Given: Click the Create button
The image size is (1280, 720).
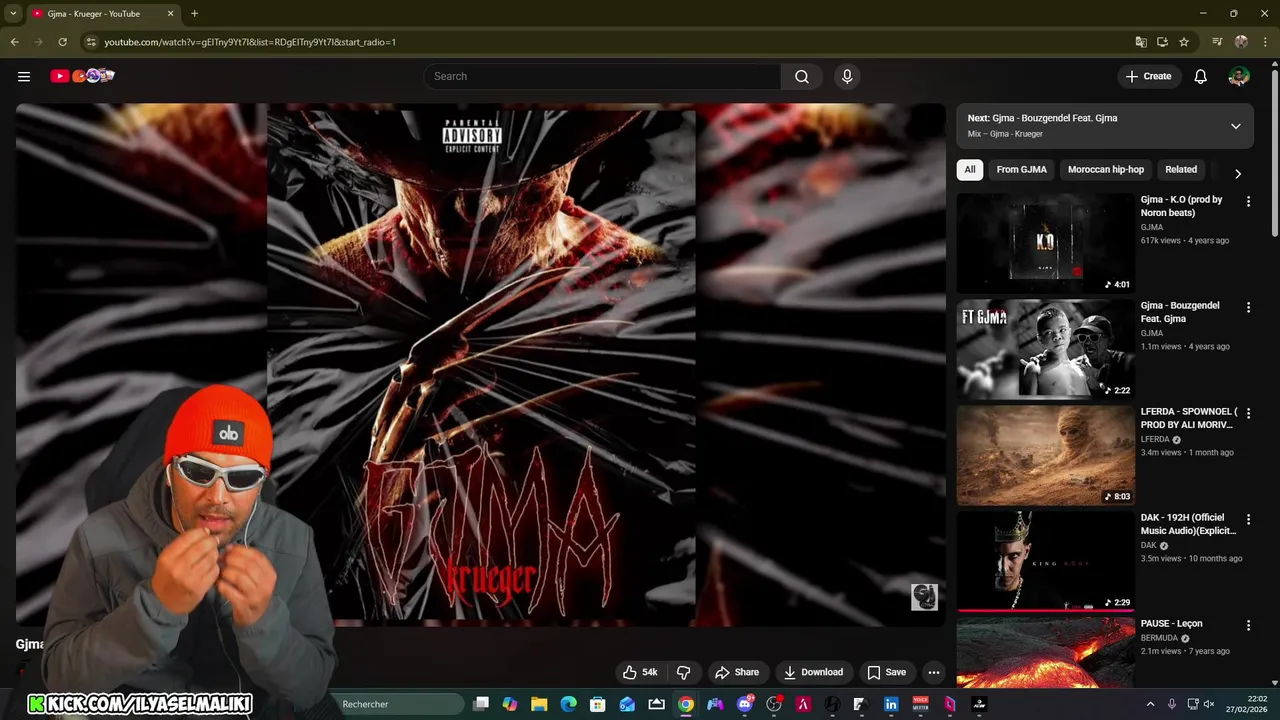Looking at the screenshot, I should [1148, 76].
